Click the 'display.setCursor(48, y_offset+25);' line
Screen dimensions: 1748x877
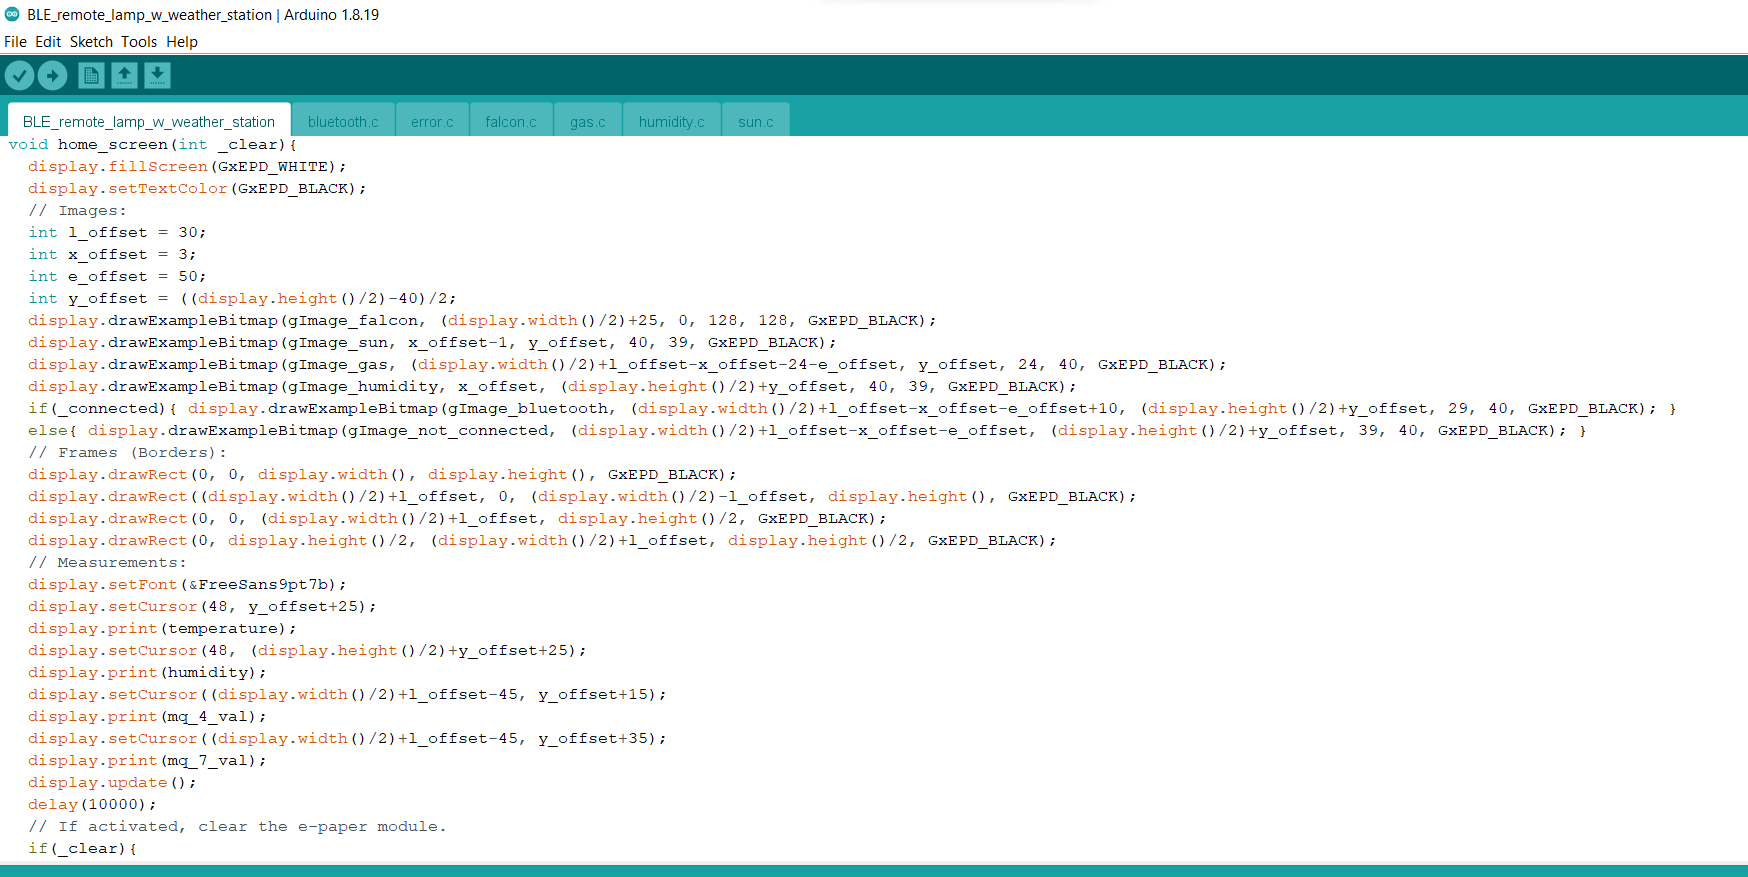[202, 606]
